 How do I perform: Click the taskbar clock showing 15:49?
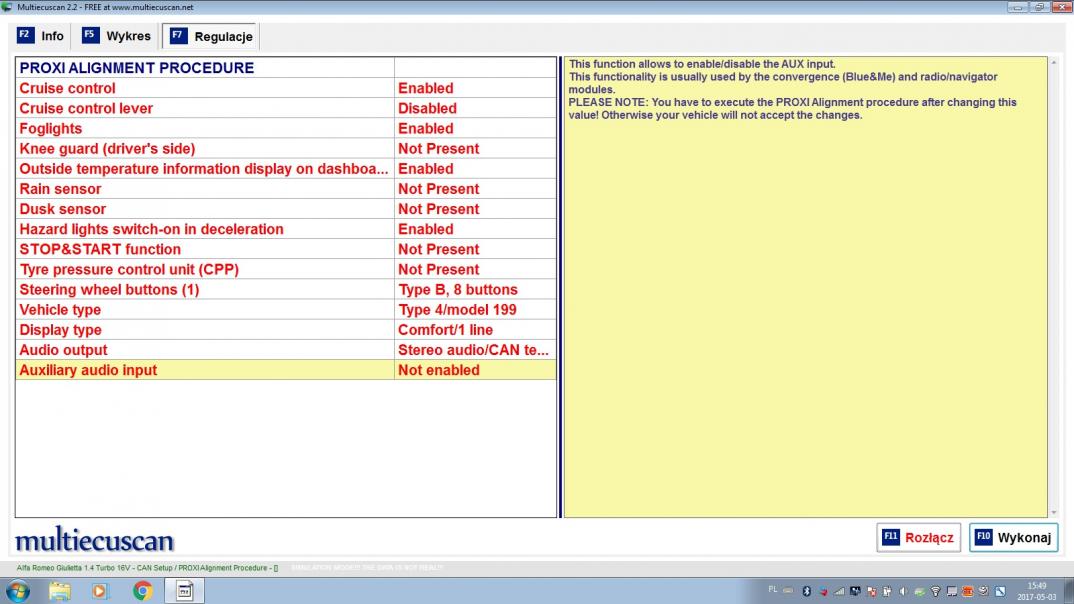coord(1037,591)
